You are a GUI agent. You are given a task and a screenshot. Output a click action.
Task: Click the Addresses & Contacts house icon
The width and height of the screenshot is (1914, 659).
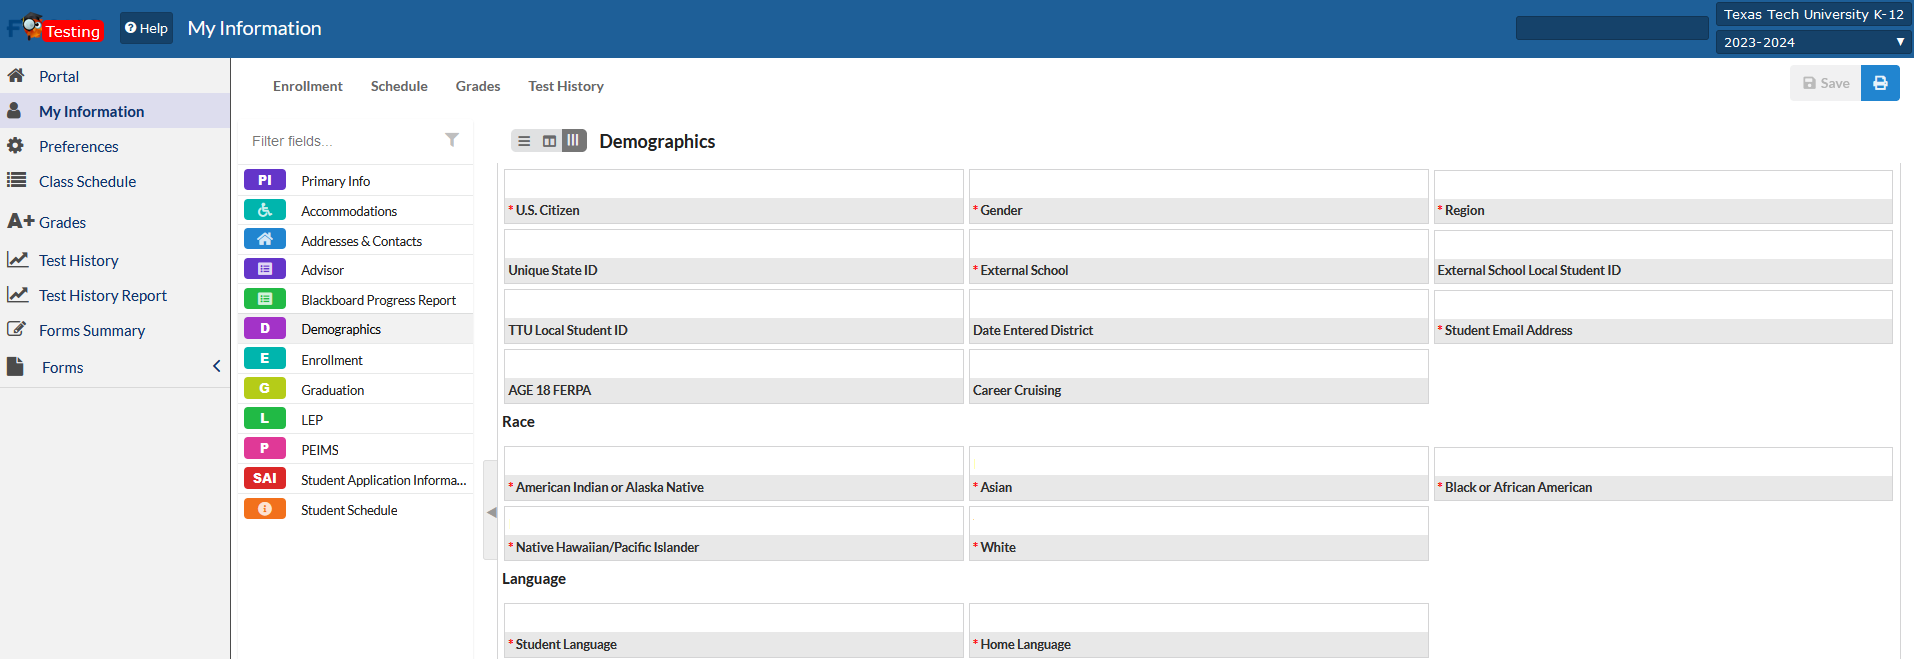pos(265,239)
